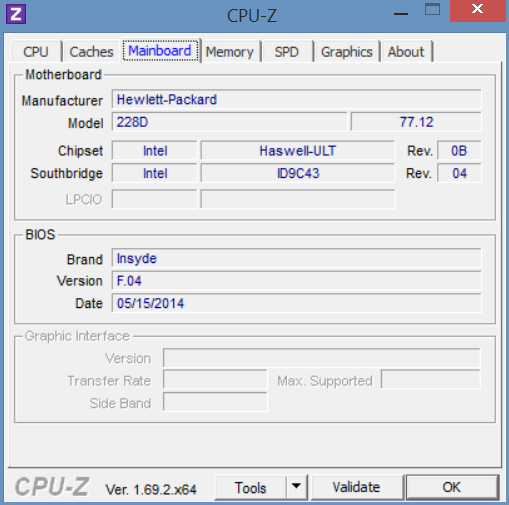
Task: Click the Haswell-ULT chipset field
Action: pyautogui.click(x=298, y=151)
